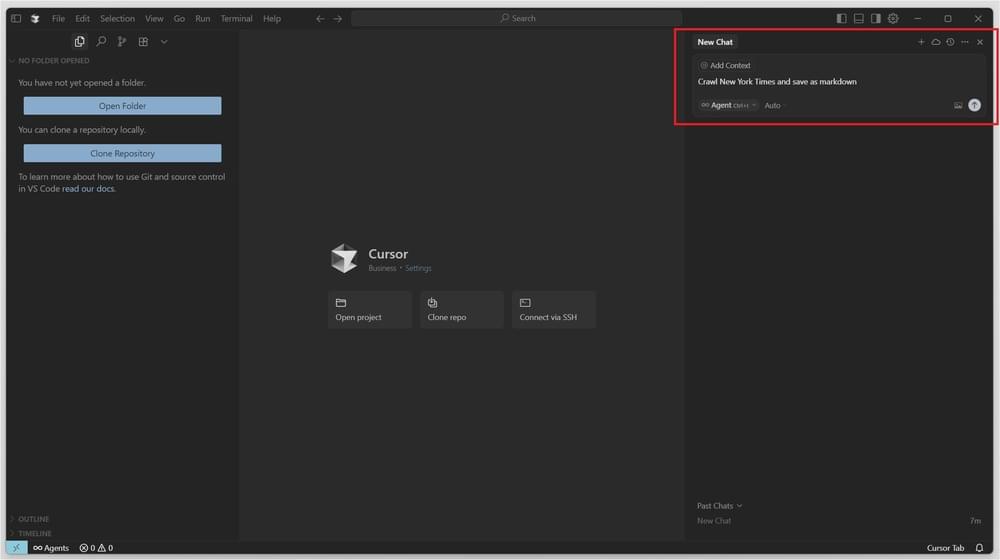
Task: Click the Clone Repository button
Action: (x=122, y=154)
